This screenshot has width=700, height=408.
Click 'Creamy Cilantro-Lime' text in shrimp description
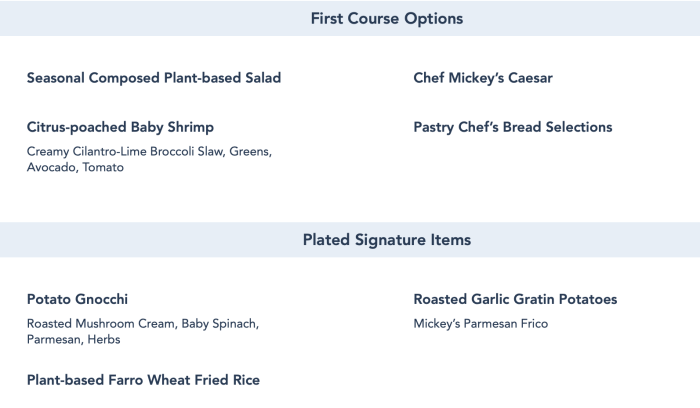[81, 152]
